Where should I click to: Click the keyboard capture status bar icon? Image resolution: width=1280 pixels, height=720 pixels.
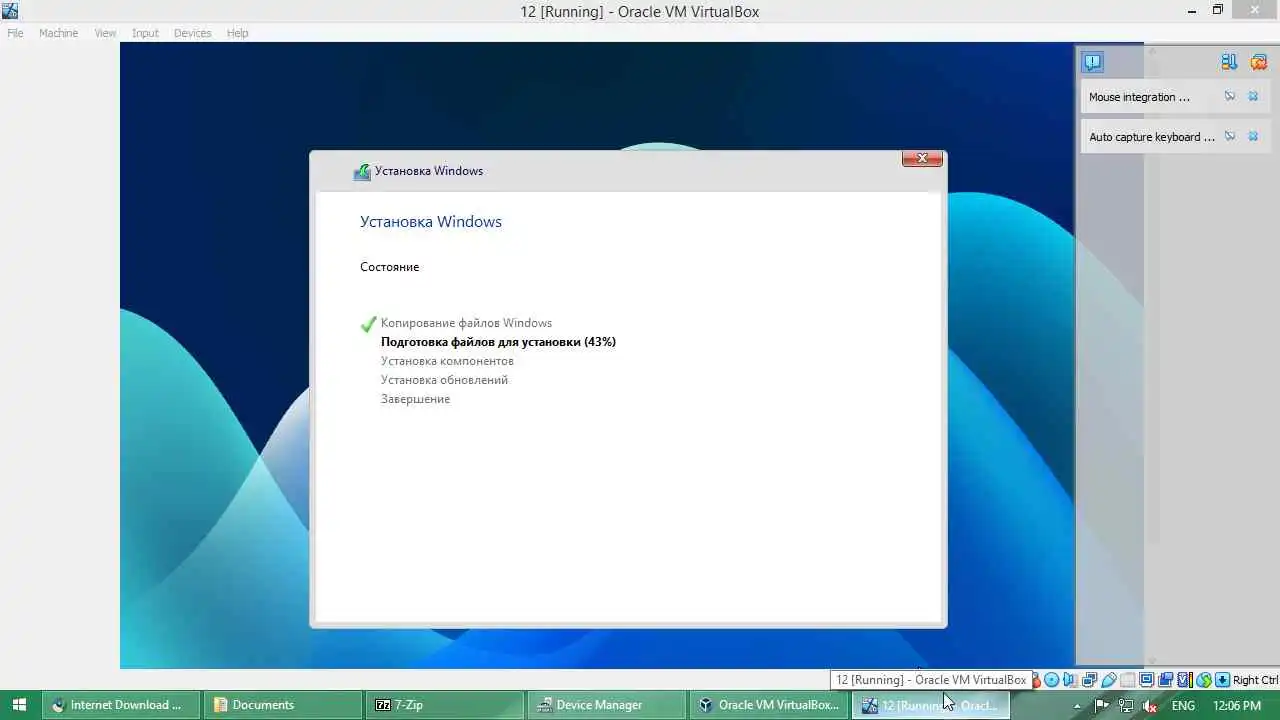click(1222, 680)
